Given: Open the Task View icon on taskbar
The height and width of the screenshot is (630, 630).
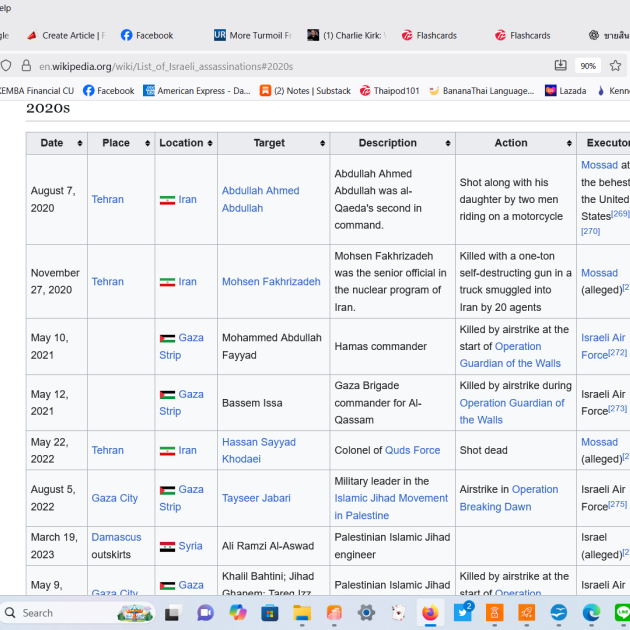Looking at the screenshot, I should coord(173,612).
